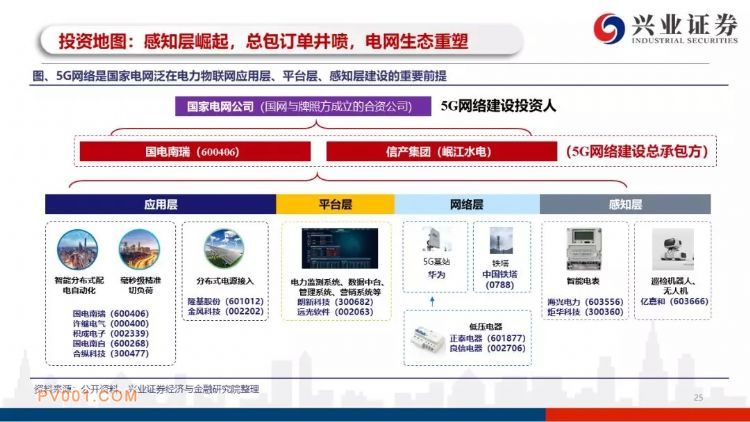The width and height of the screenshot is (750, 422).
Task: Click 良信电器 (002706) entry
Action: [x=487, y=348]
